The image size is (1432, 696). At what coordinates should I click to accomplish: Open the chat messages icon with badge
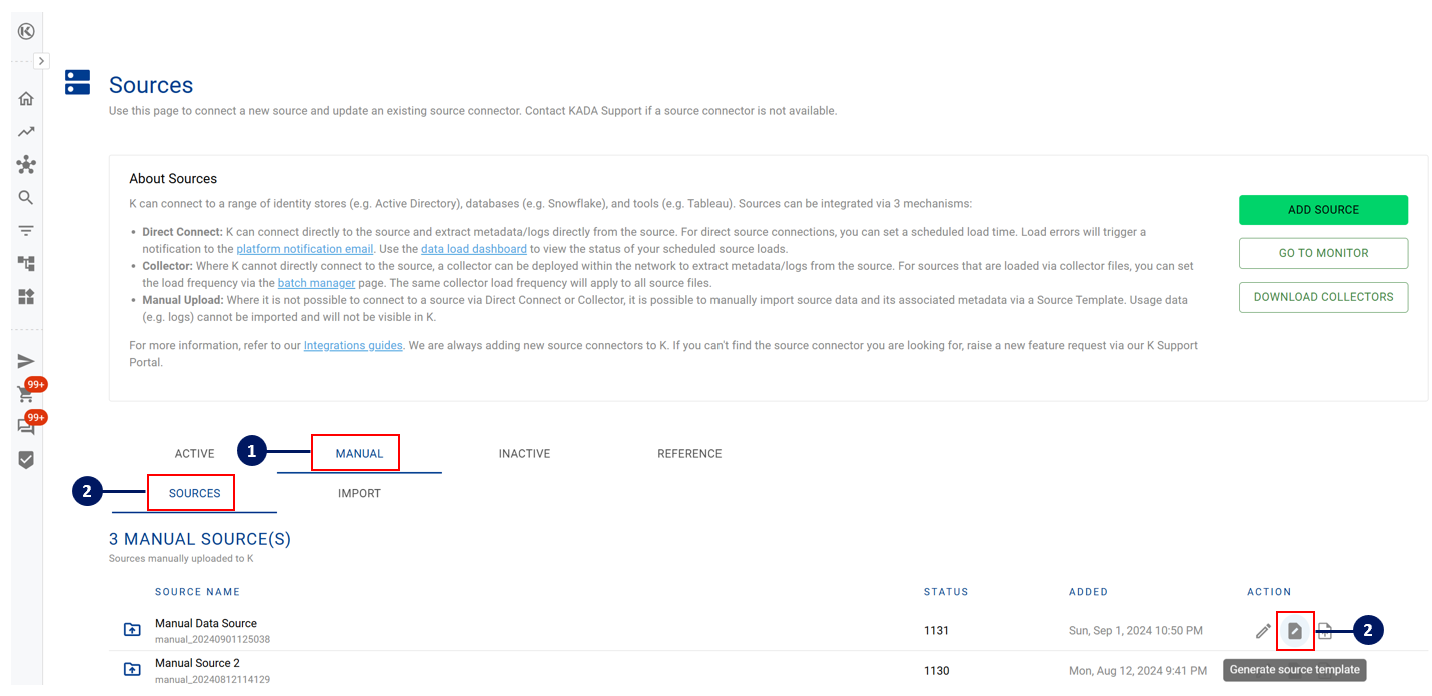(x=26, y=427)
